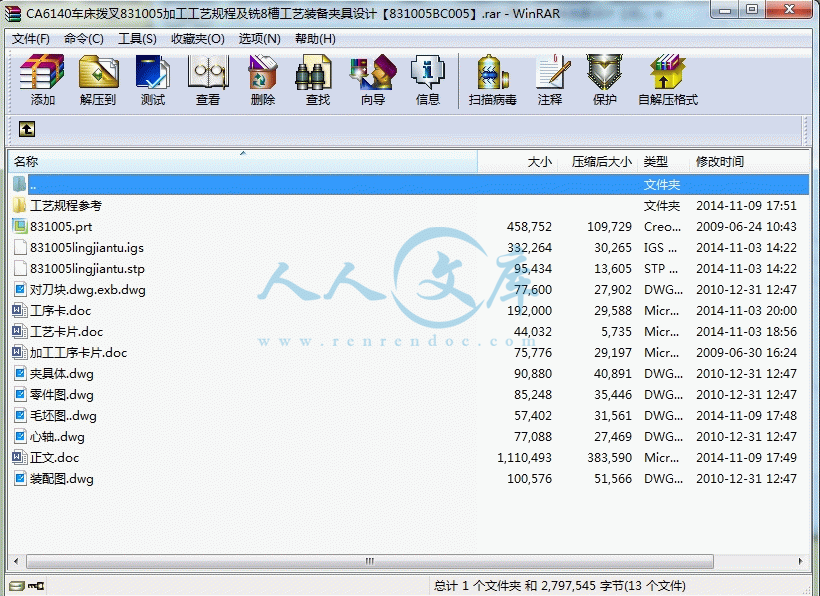Select 心轴..dwg file
Viewport: 820px width, 596px height.
click(57, 437)
